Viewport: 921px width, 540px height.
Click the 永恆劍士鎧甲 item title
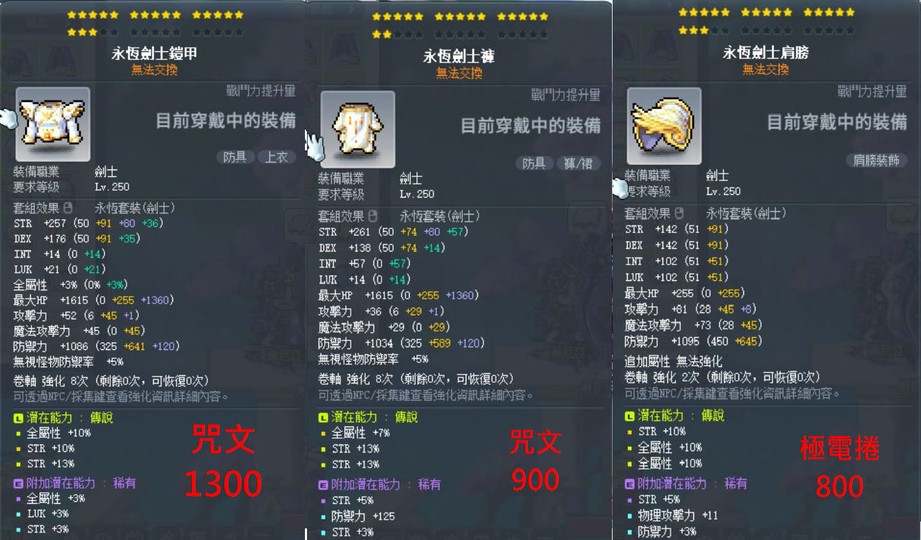(154, 53)
